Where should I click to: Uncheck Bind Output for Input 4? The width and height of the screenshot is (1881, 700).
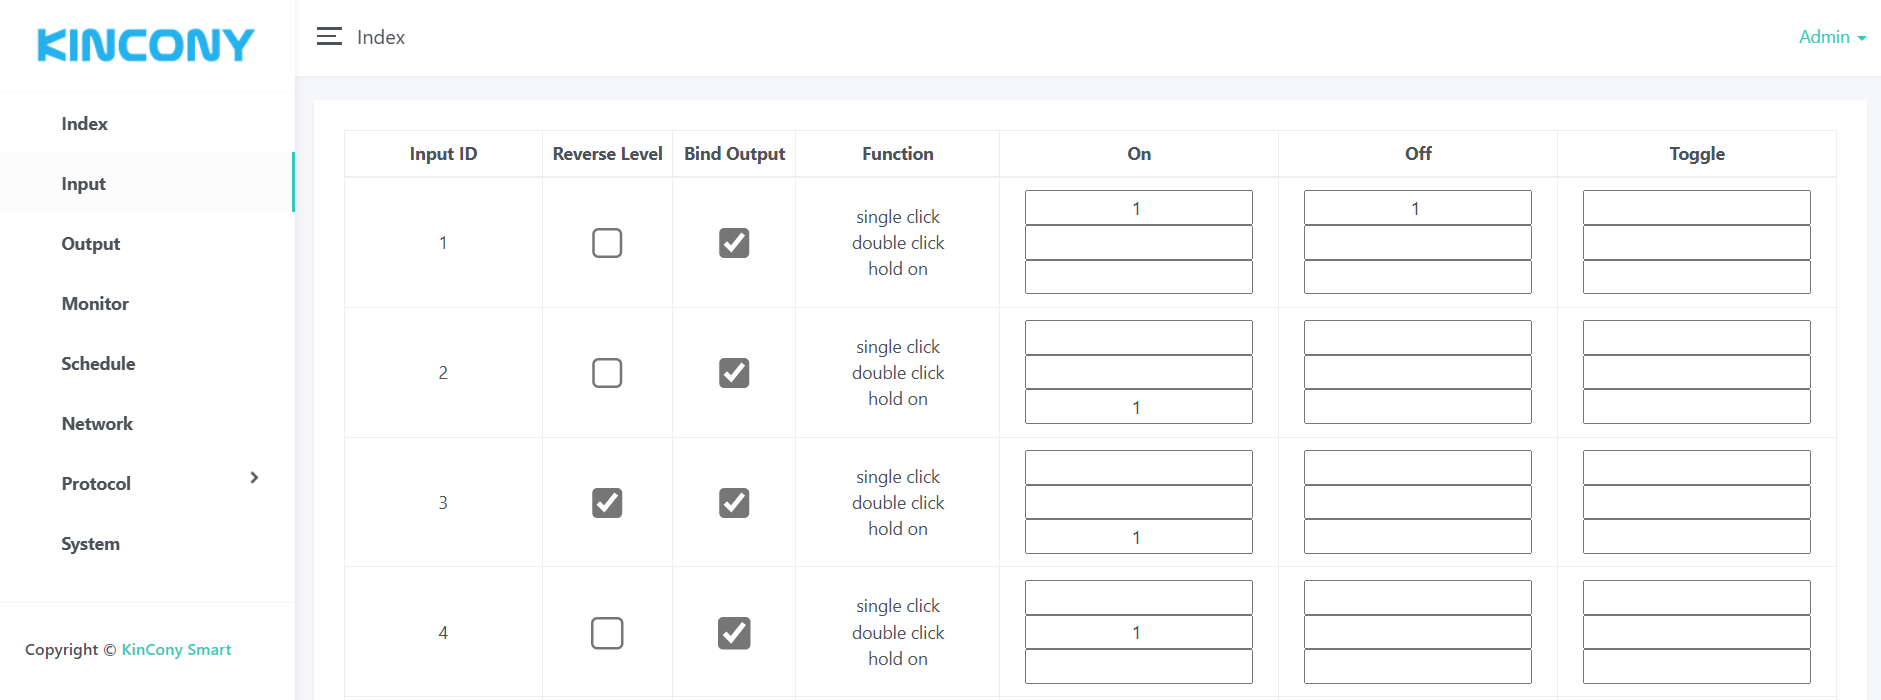click(734, 633)
